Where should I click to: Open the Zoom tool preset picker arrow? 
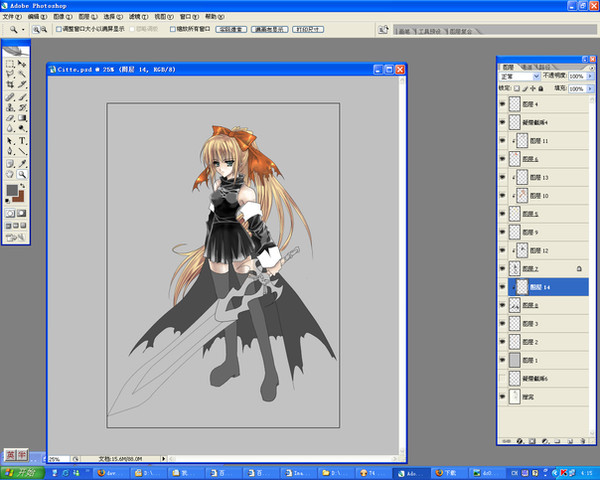(x=23, y=29)
